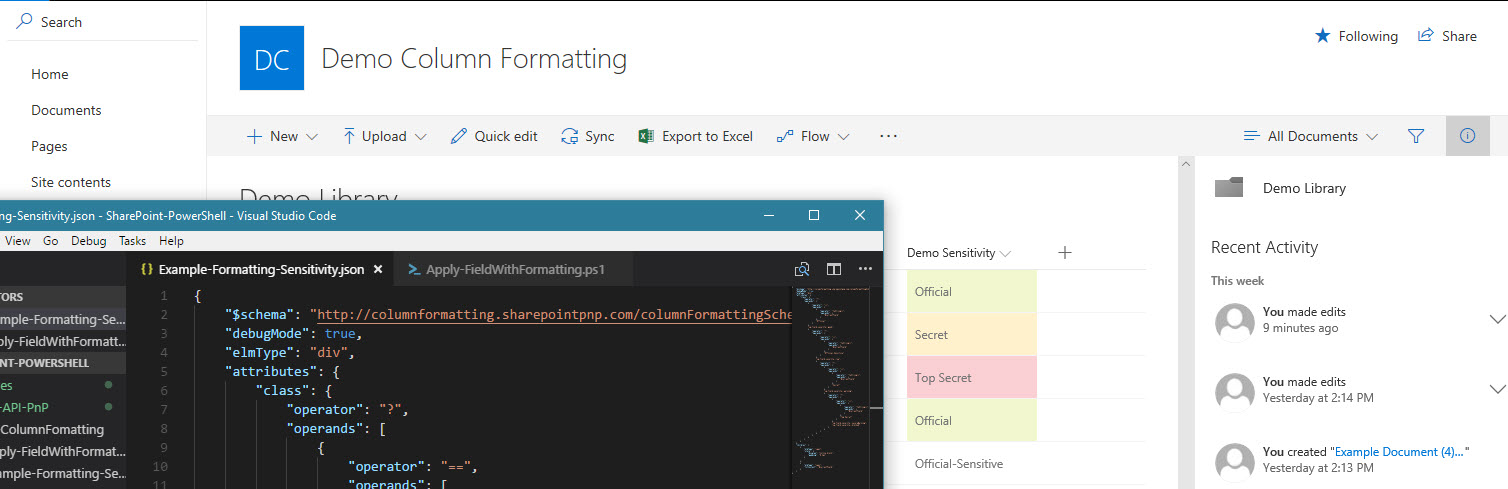This screenshot has height=489, width=1508.
Task: Click the Official-Sensitive cell
Action: point(971,464)
